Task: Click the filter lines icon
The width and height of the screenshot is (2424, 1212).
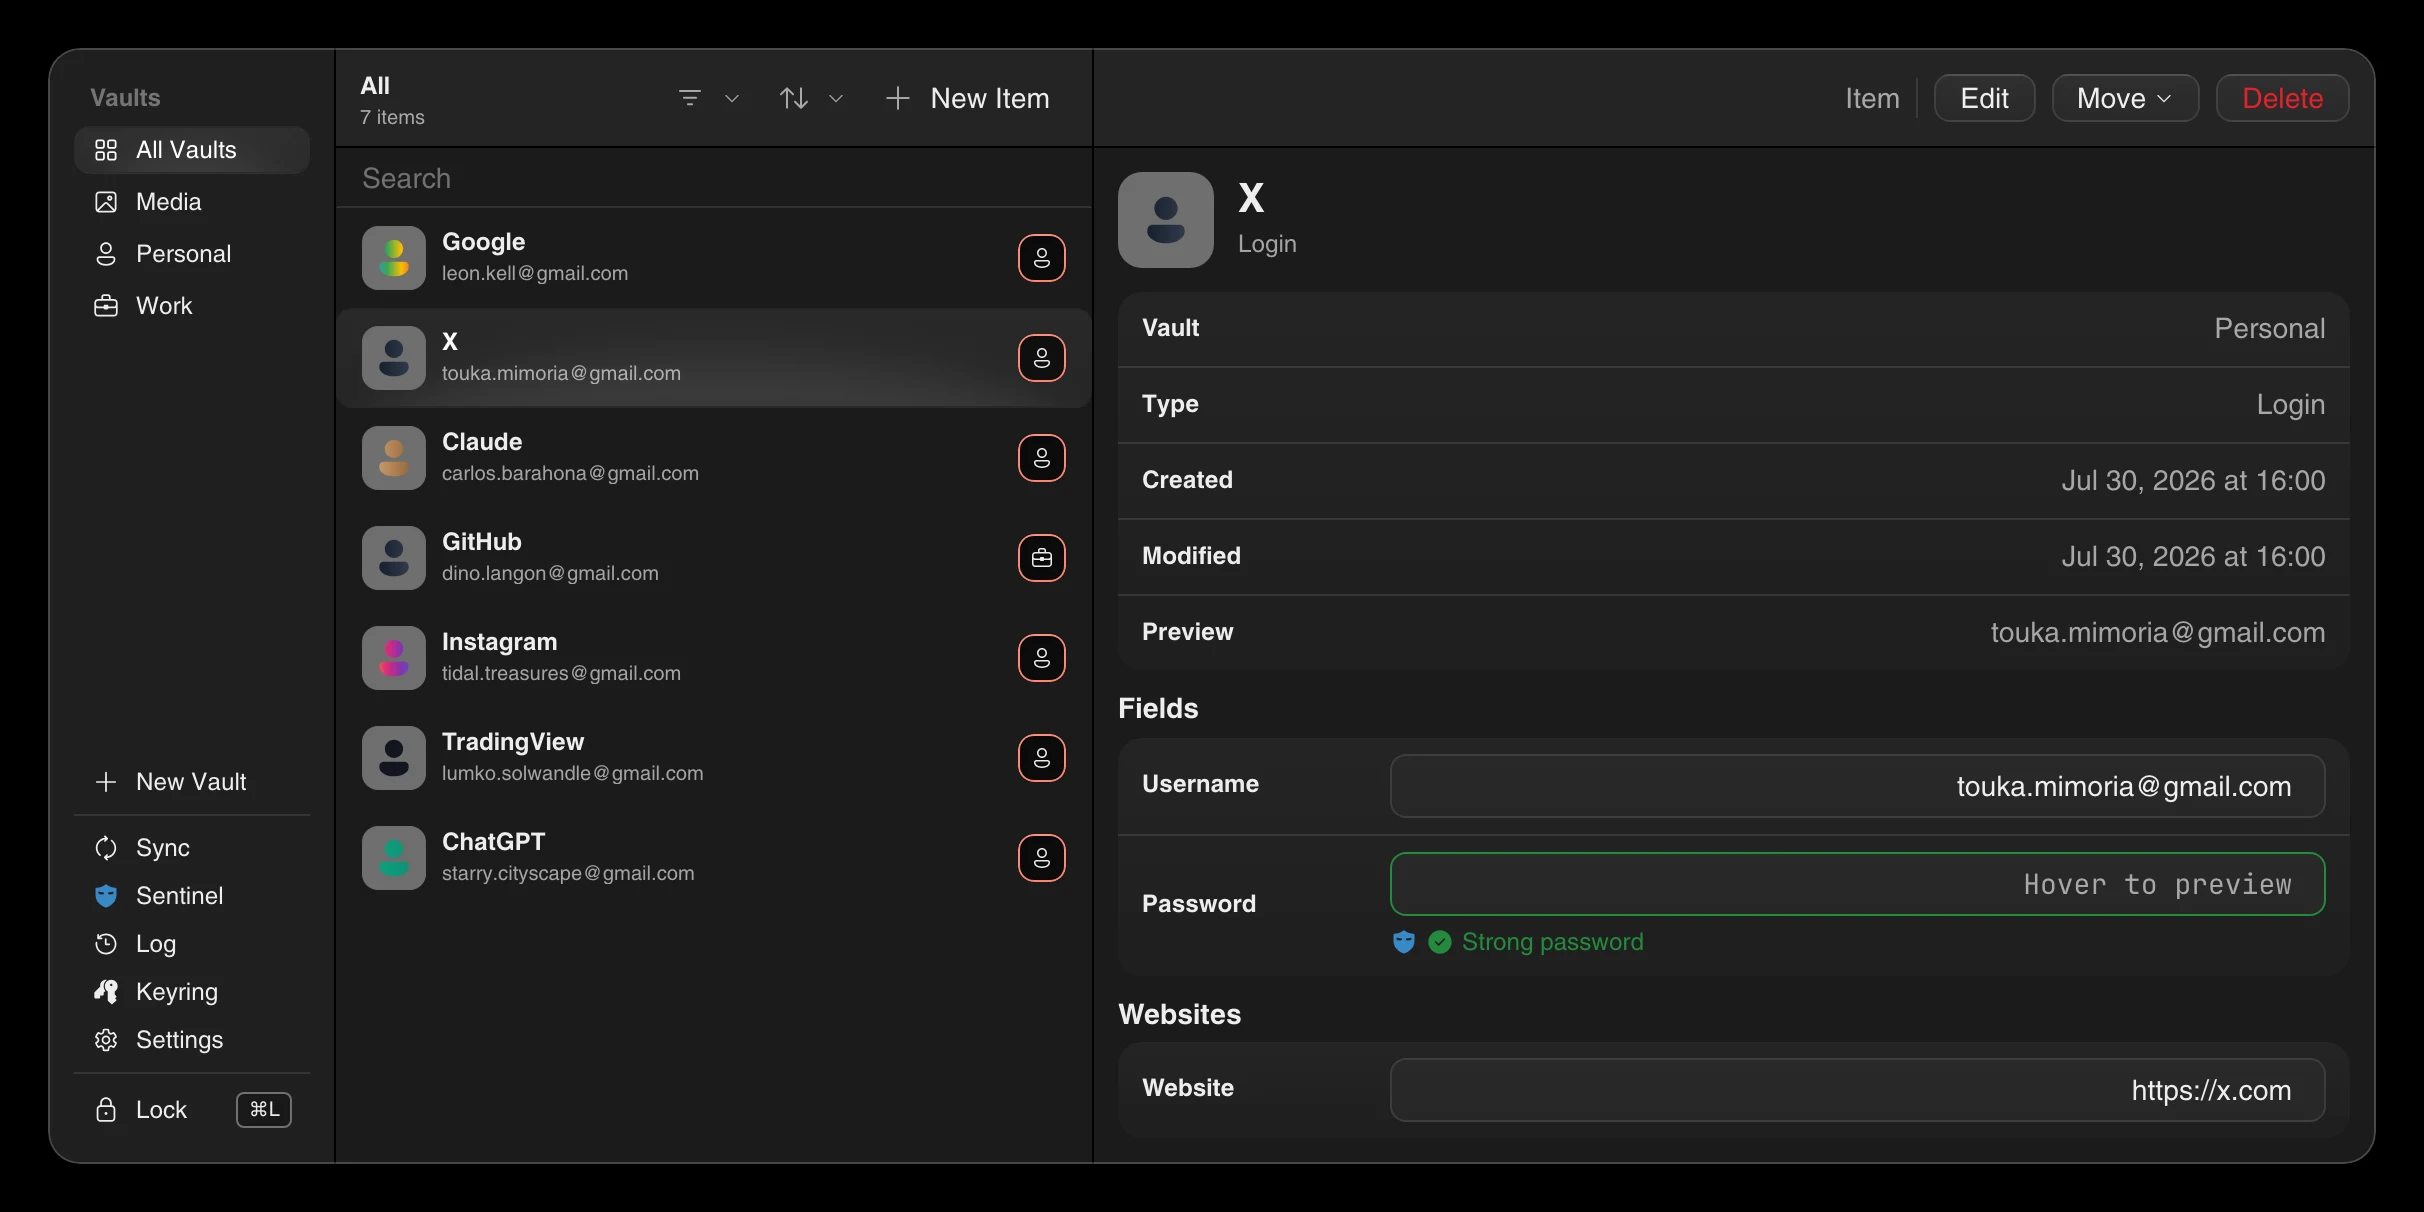Action: point(690,98)
